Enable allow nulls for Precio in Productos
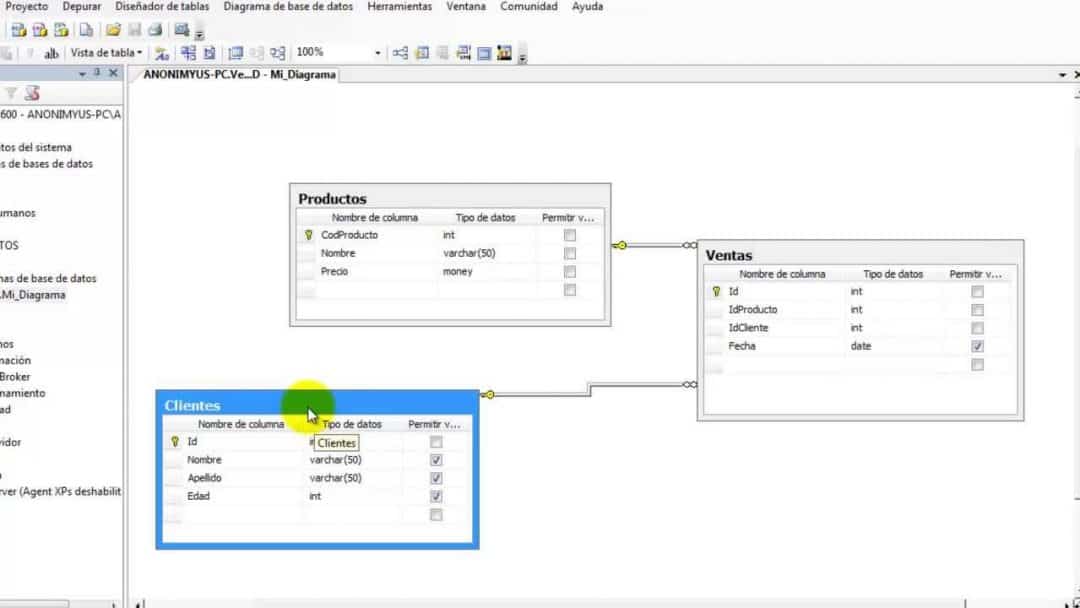1080x608 pixels. point(570,271)
